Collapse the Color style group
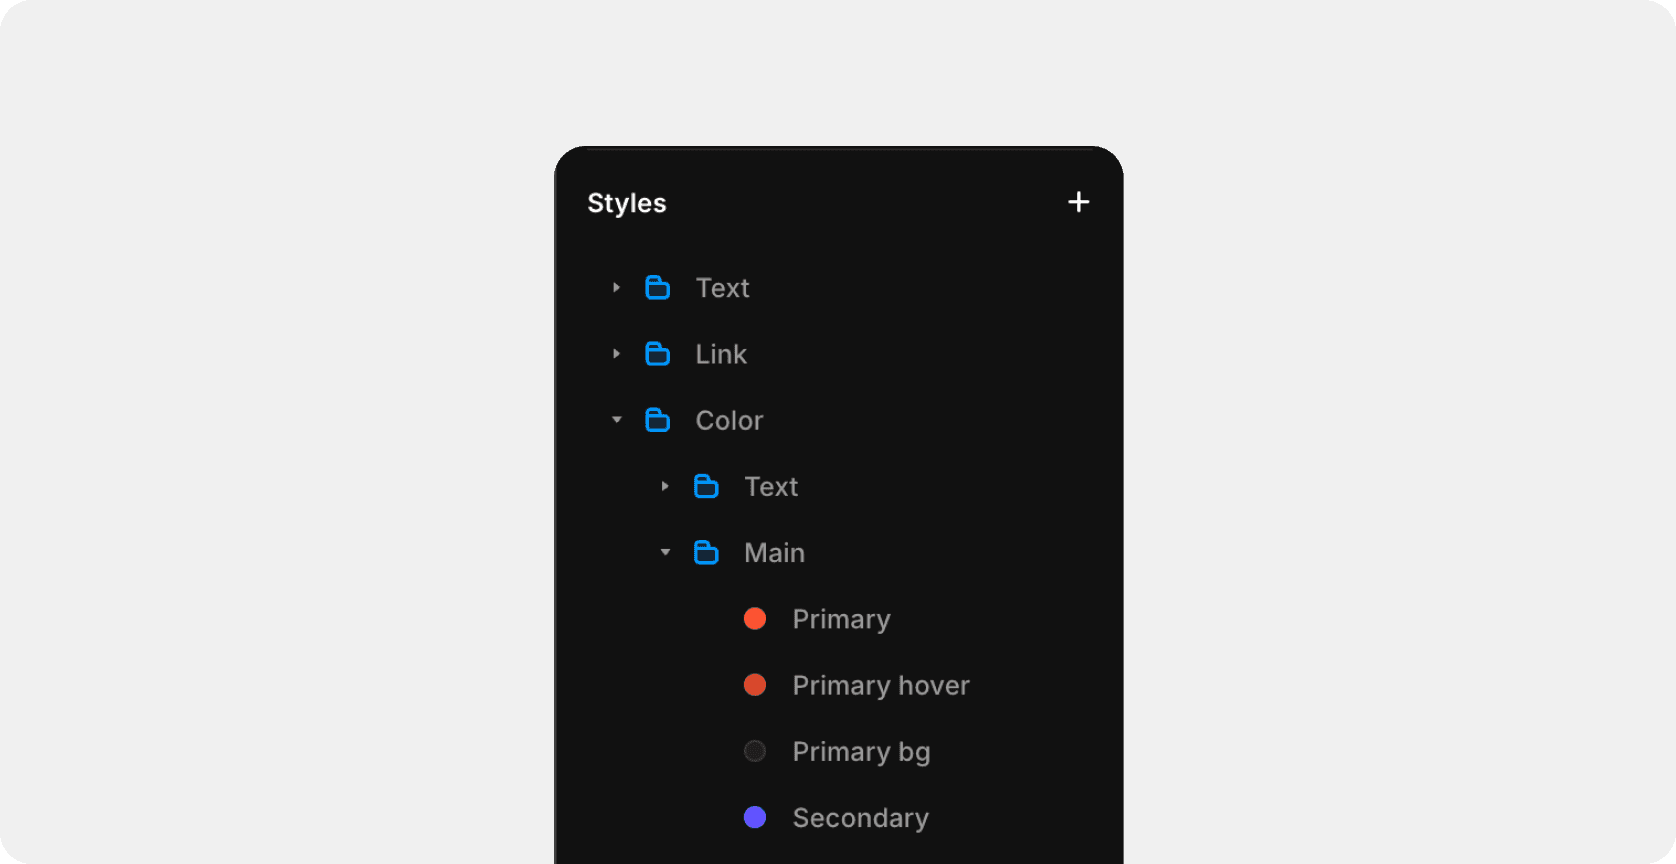This screenshot has height=864, width=1676. click(x=616, y=420)
